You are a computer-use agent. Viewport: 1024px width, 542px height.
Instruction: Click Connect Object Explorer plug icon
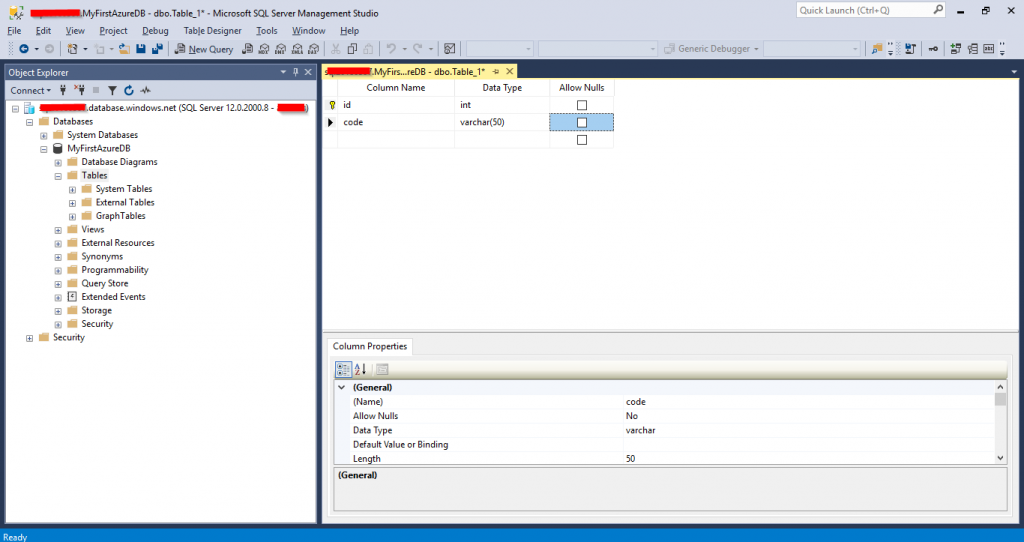(x=63, y=90)
